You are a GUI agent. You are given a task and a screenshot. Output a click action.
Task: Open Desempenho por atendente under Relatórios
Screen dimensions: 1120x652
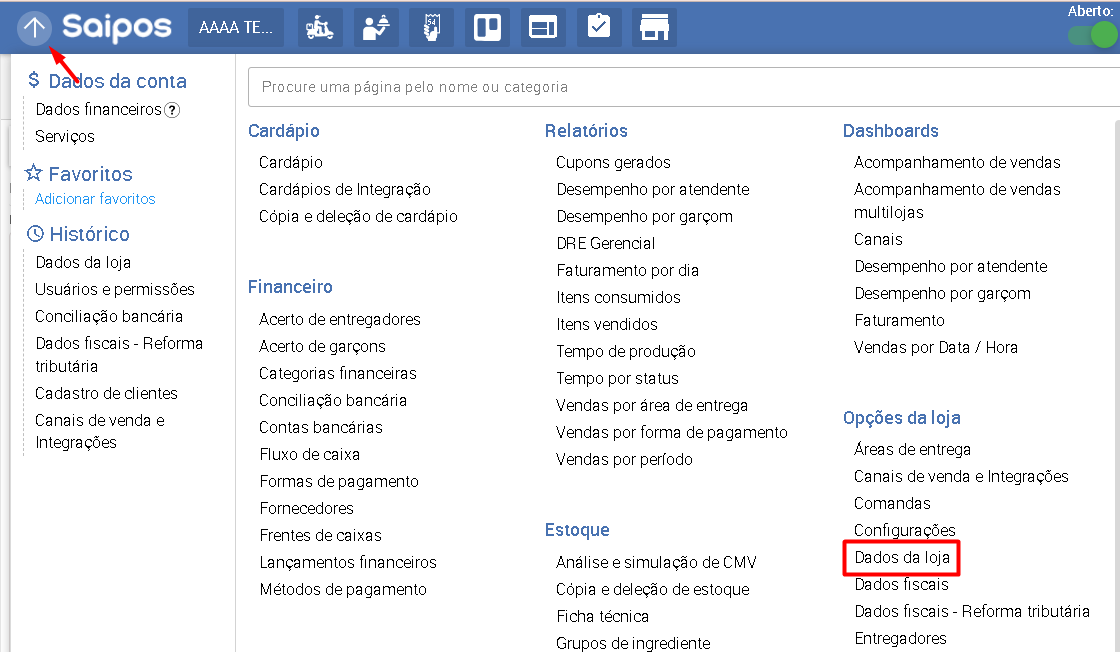[x=653, y=189]
